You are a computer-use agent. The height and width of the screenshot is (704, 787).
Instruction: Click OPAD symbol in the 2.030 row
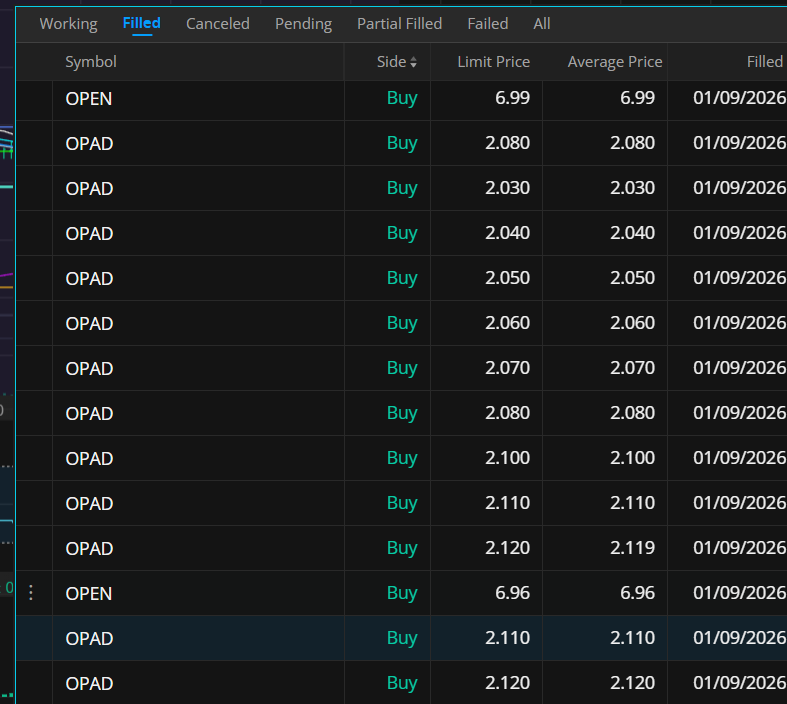tap(89, 188)
